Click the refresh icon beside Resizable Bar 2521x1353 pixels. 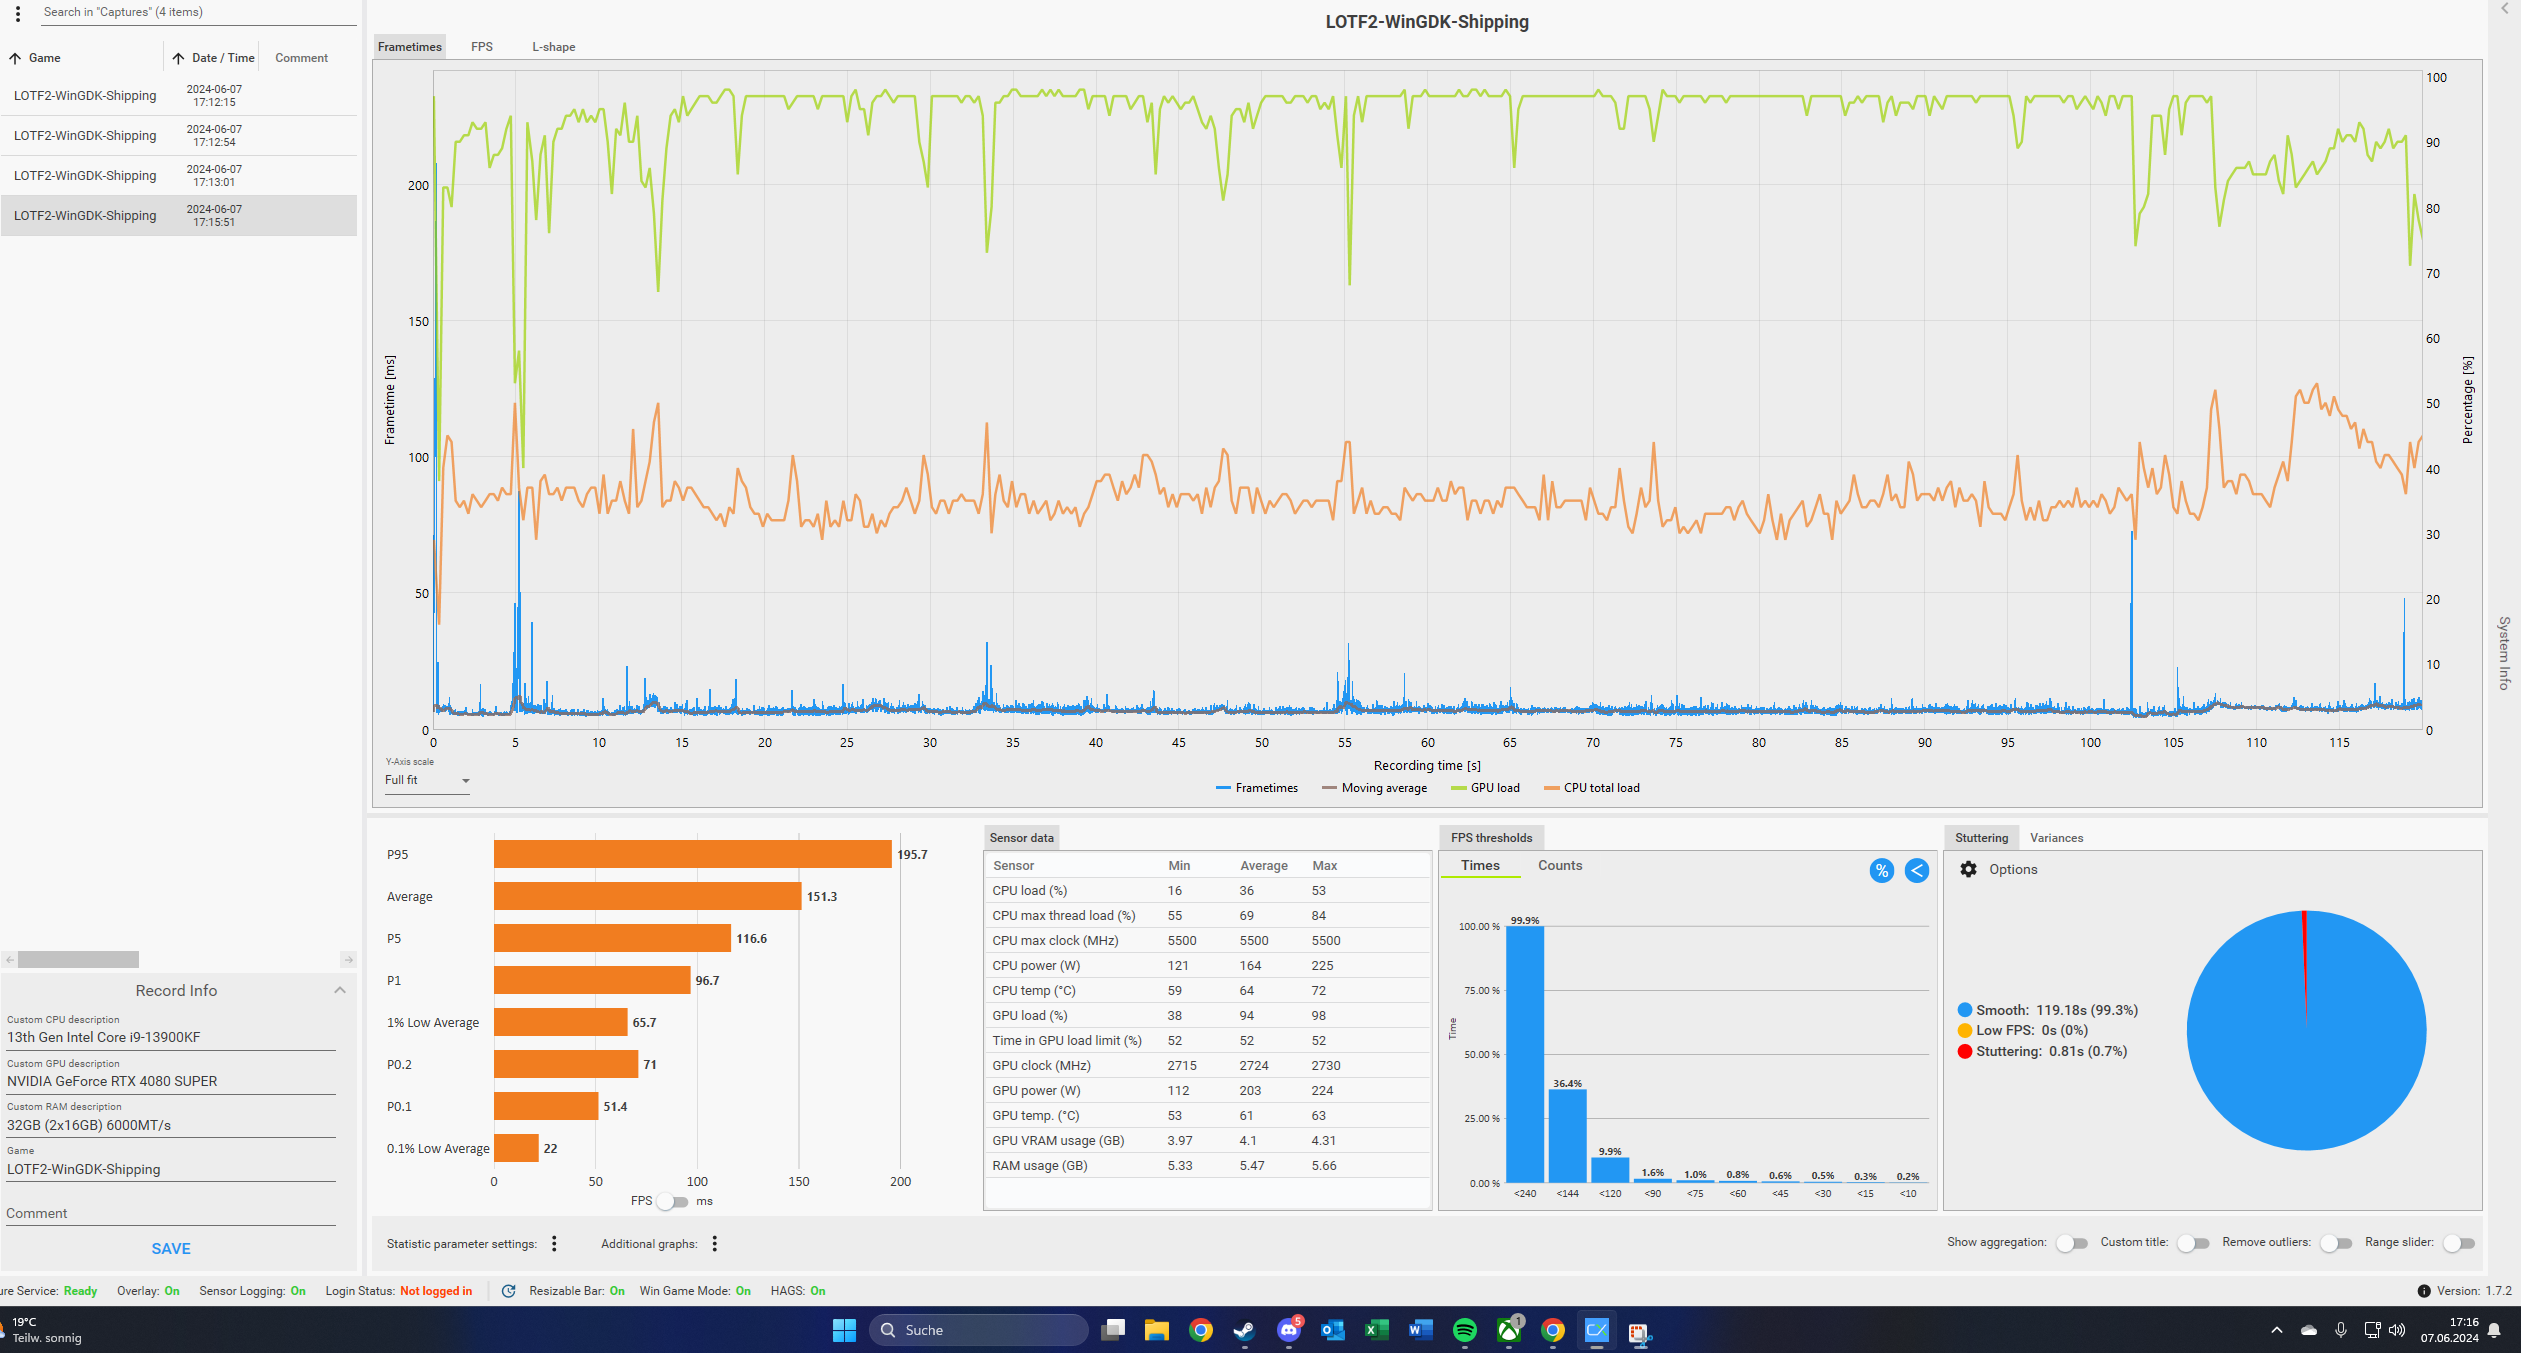[x=508, y=1290]
